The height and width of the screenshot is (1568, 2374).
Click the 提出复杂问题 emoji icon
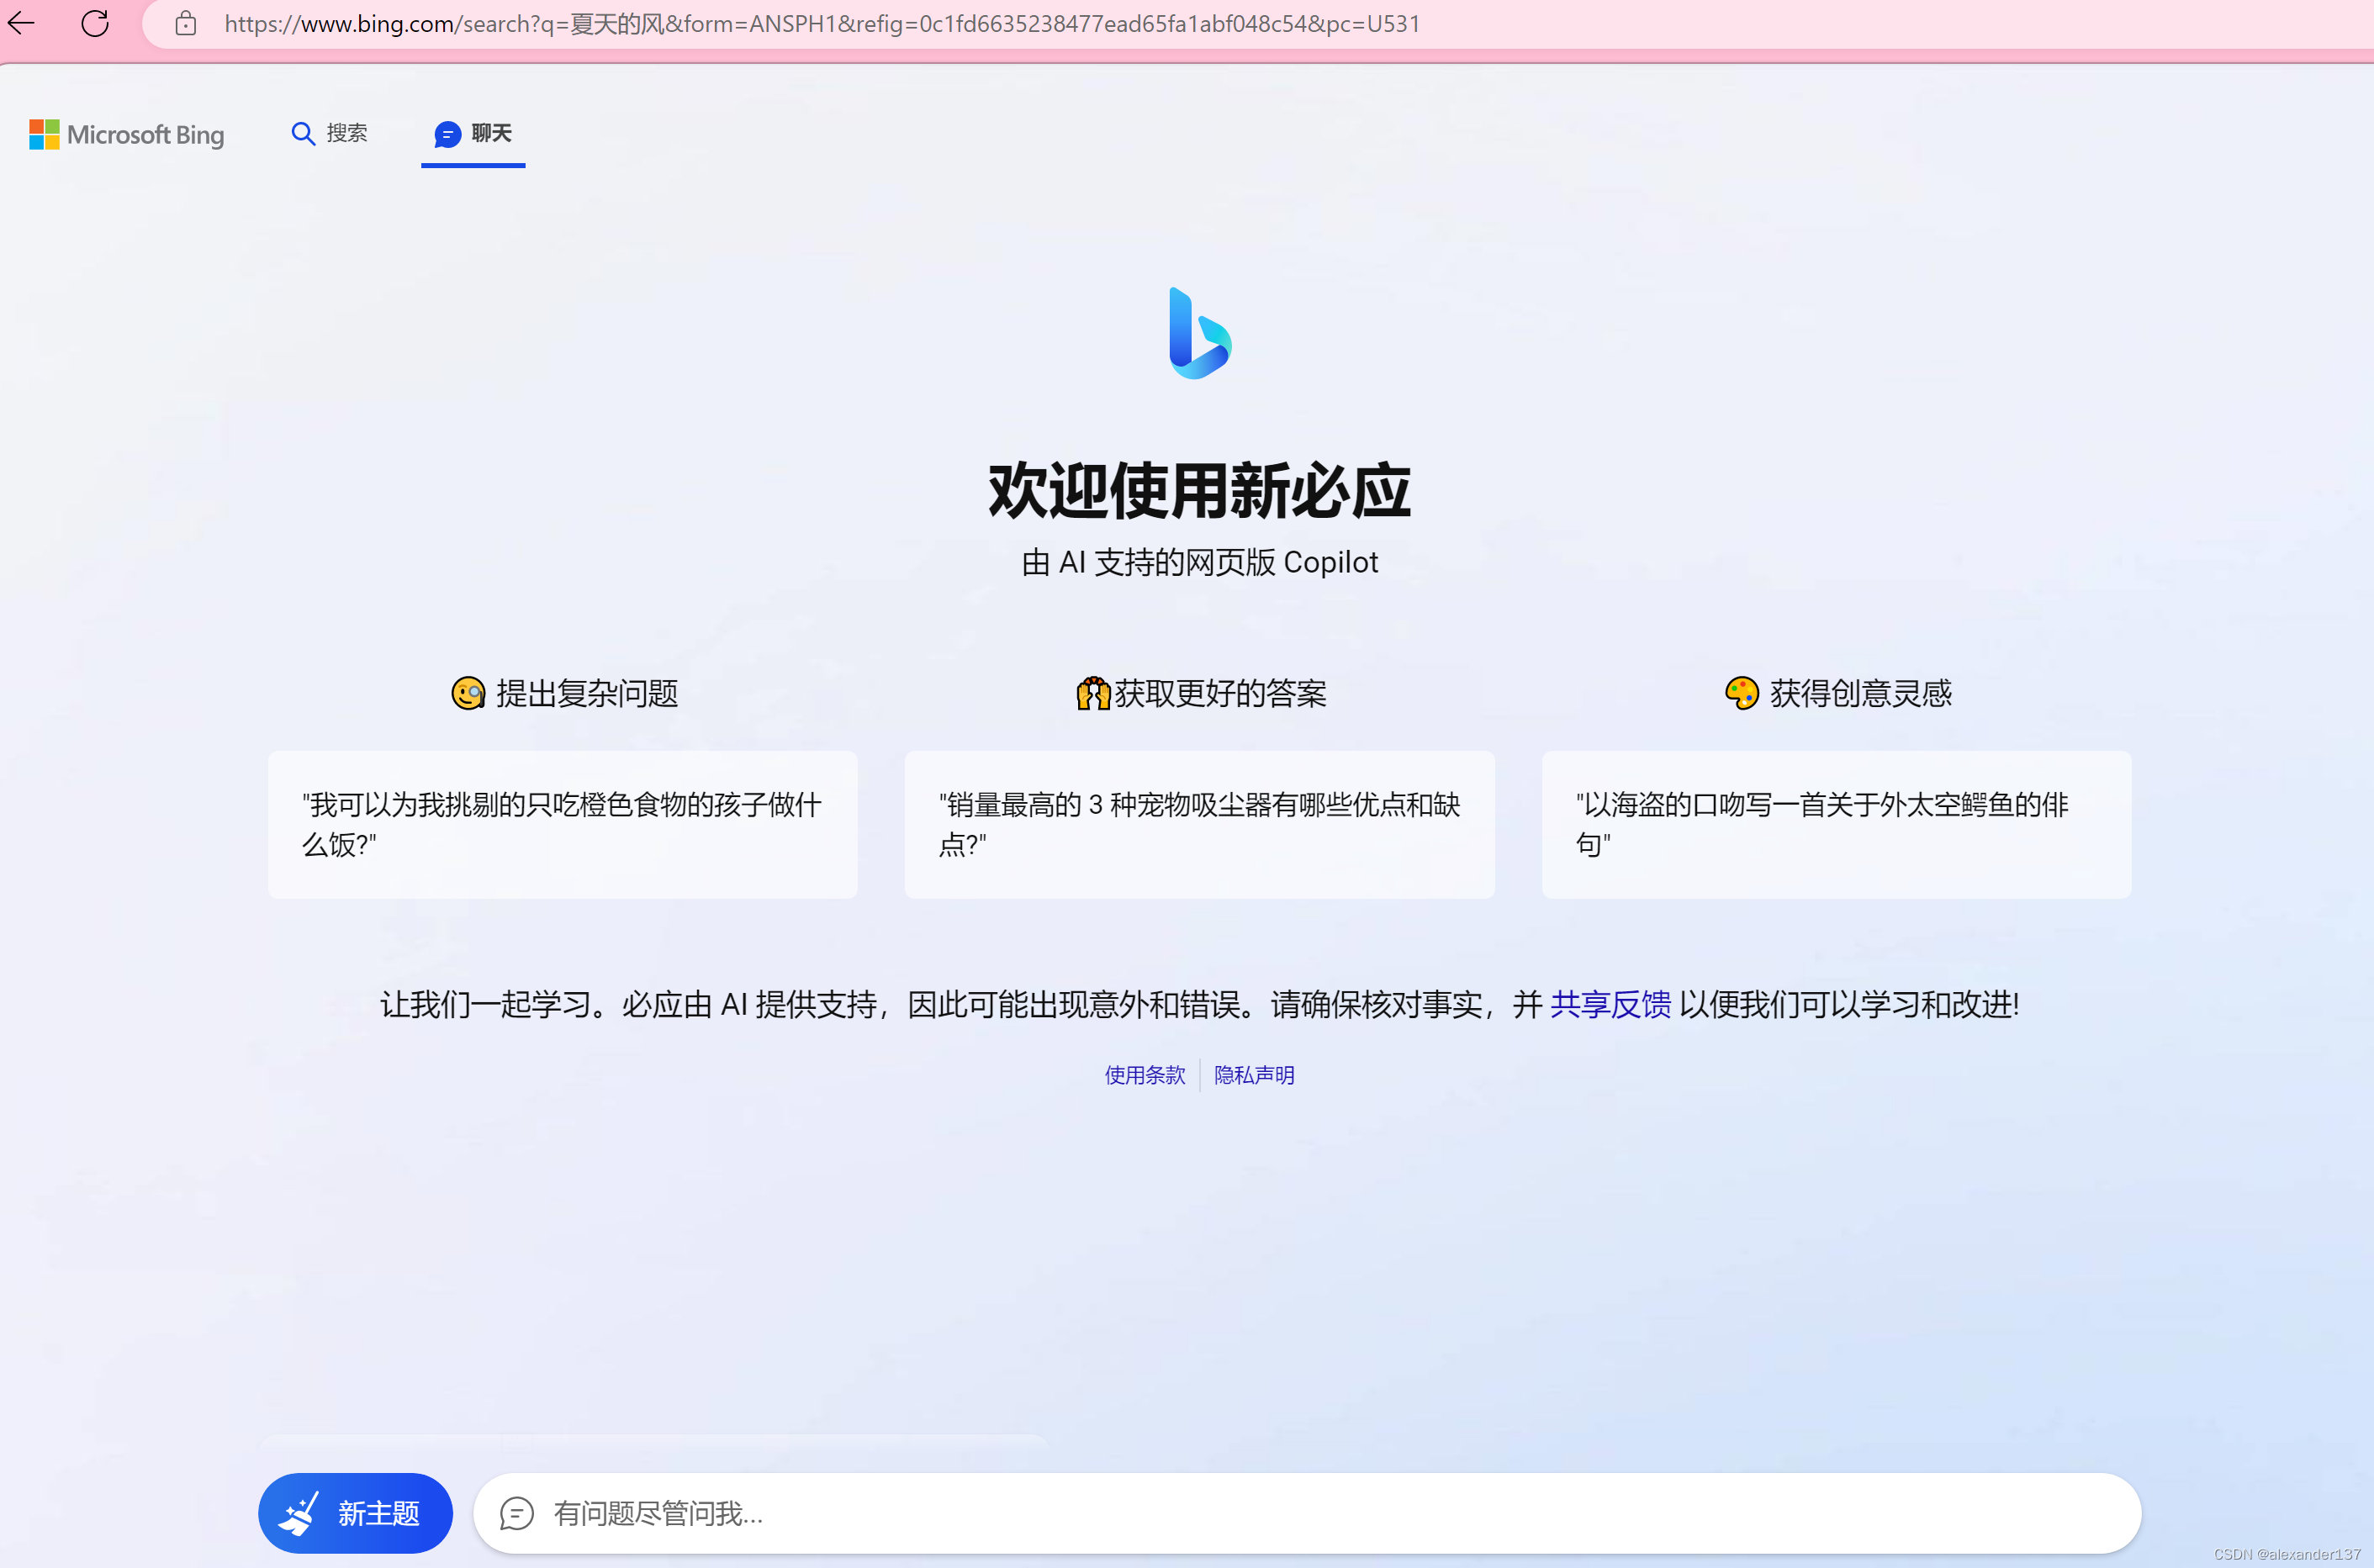(468, 693)
